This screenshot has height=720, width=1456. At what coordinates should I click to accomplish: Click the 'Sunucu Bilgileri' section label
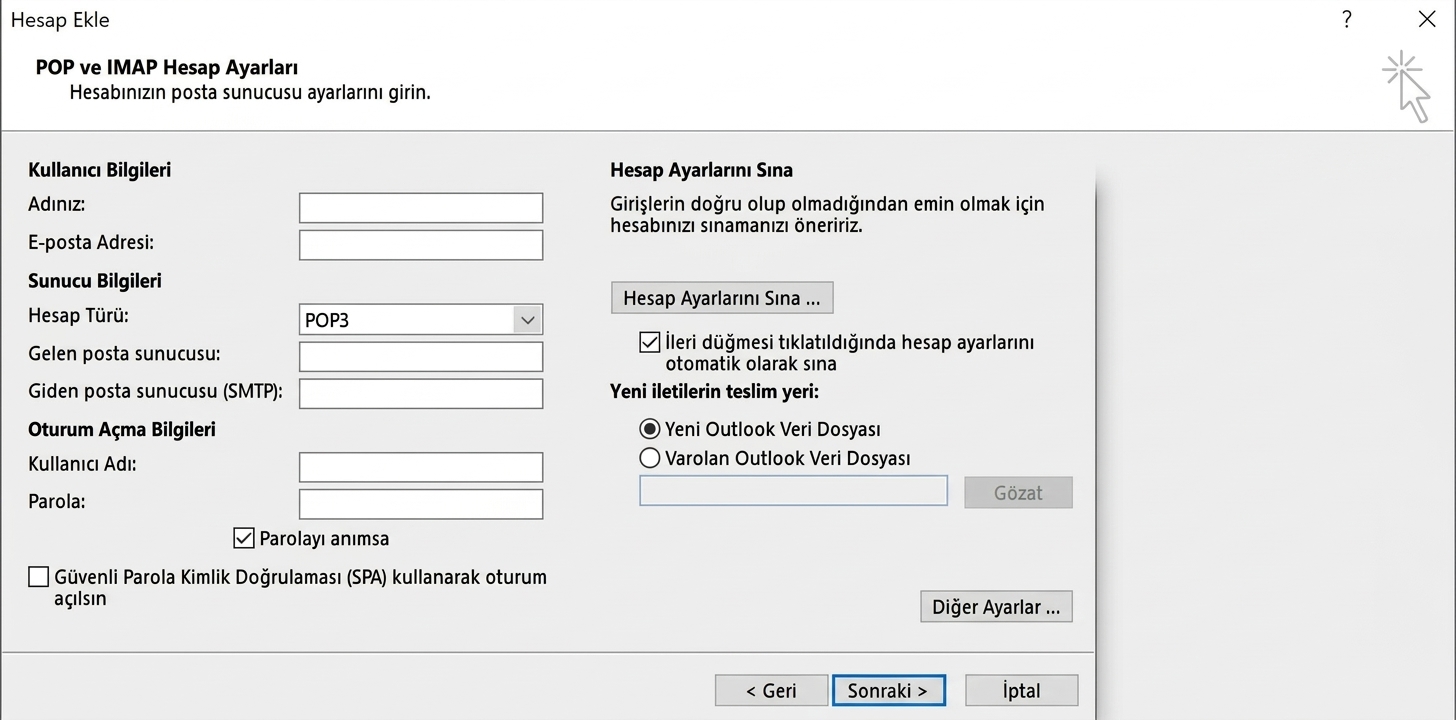[95, 281]
